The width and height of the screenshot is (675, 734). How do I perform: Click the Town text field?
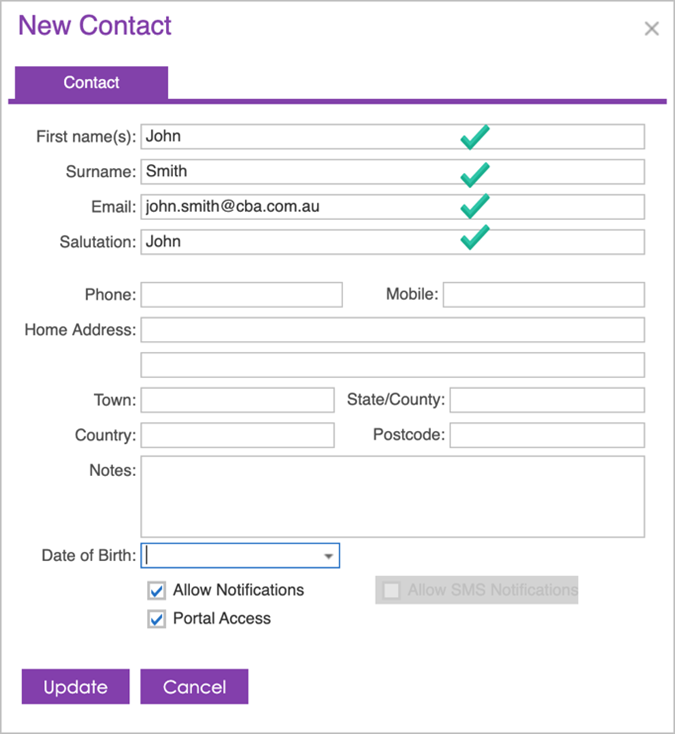point(237,400)
